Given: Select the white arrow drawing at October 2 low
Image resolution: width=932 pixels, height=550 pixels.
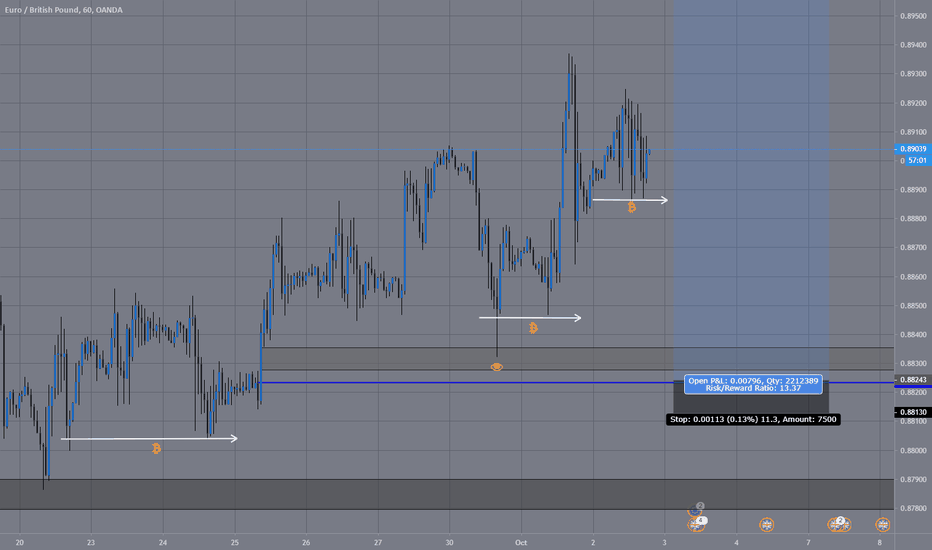Looking at the screenshot, I should (630, 200).
